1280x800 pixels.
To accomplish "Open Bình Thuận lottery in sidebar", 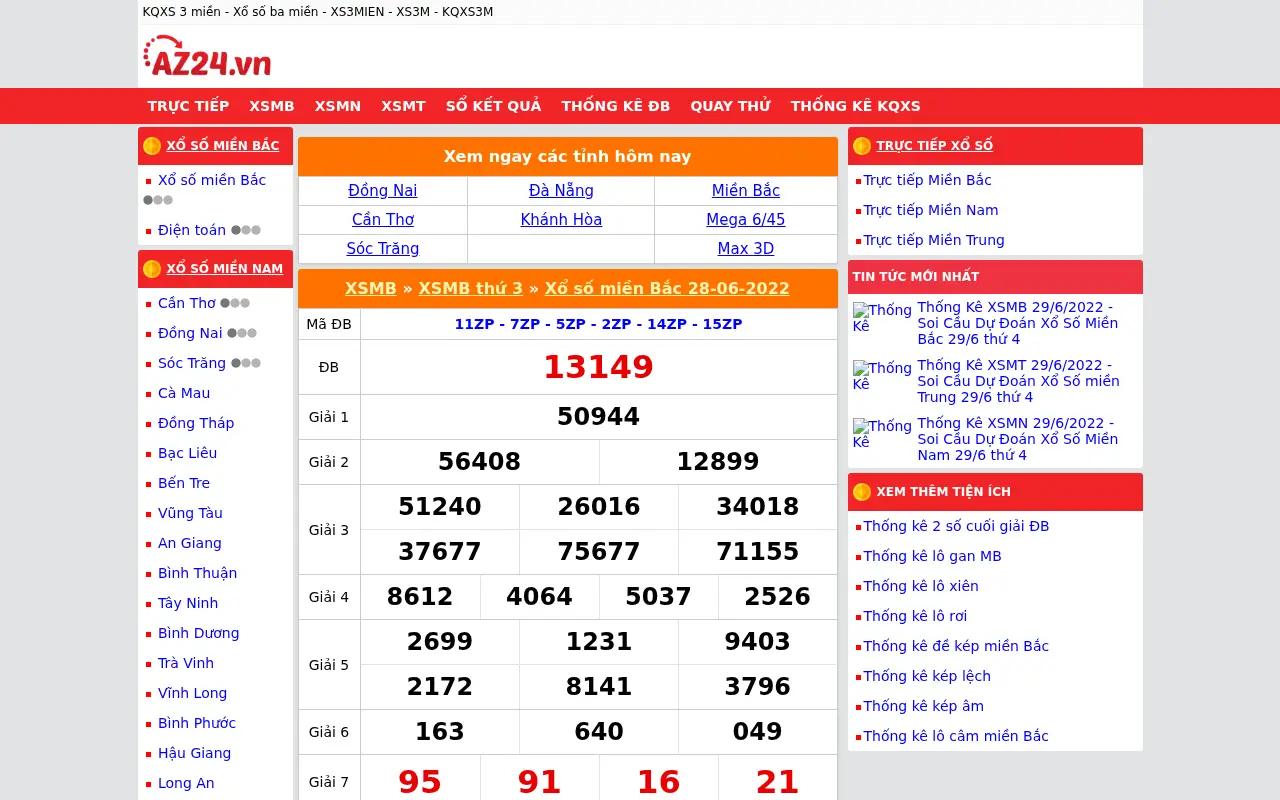I will (198, 573).
